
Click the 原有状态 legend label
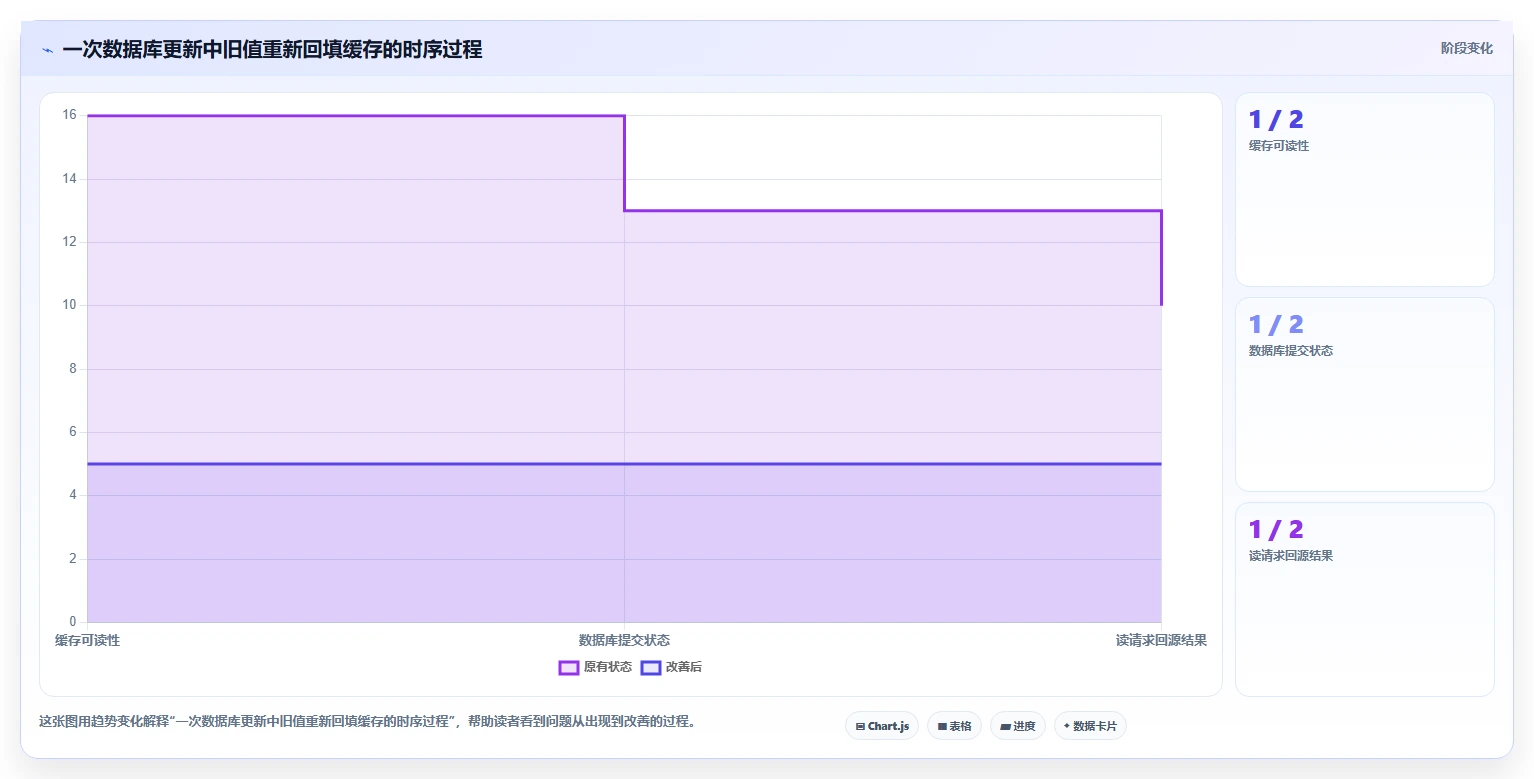[x=608, y=667]
